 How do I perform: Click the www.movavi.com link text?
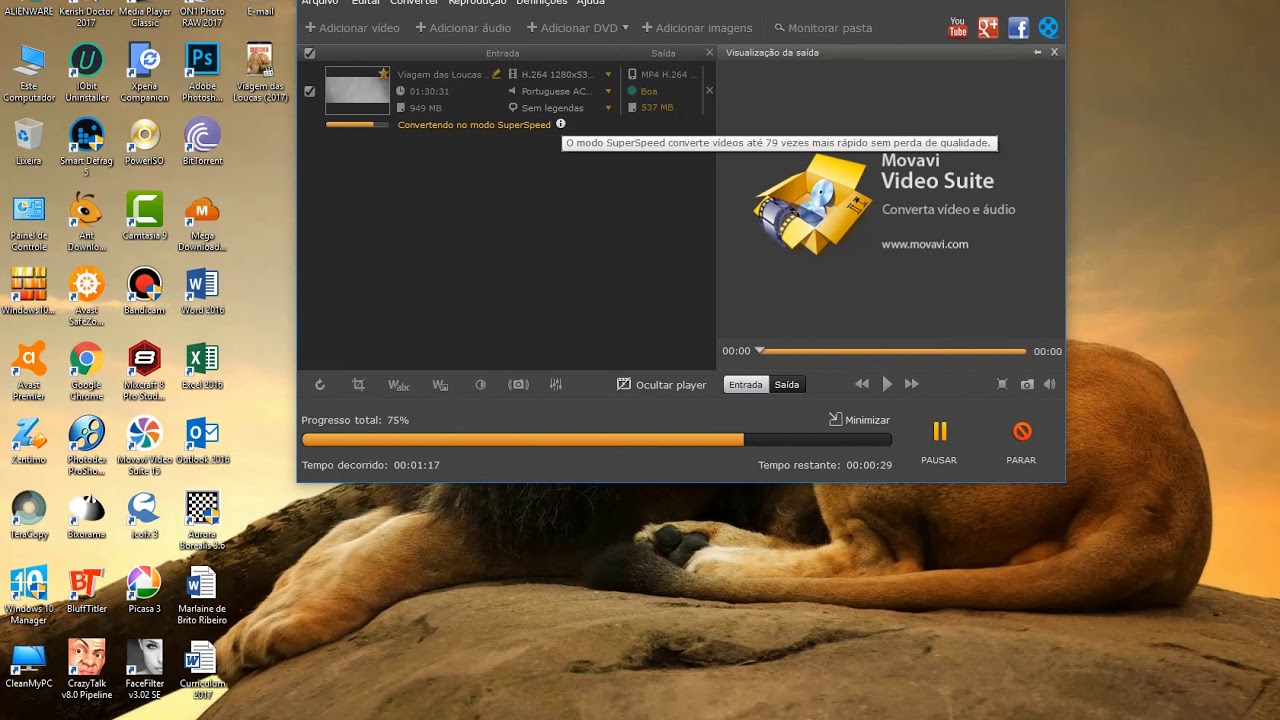[925, 244]
